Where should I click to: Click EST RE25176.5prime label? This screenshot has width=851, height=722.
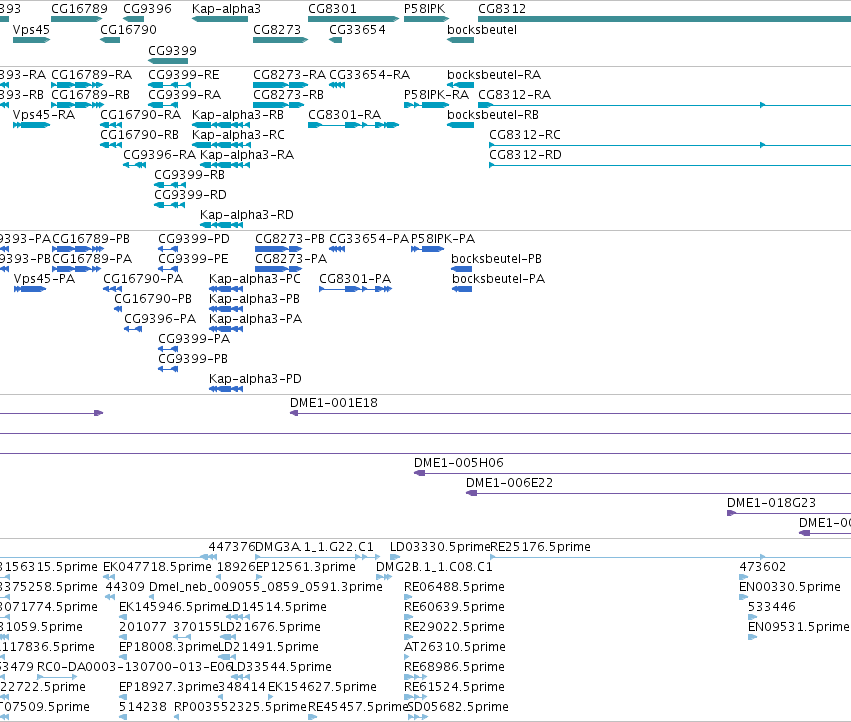pos(541,547)
